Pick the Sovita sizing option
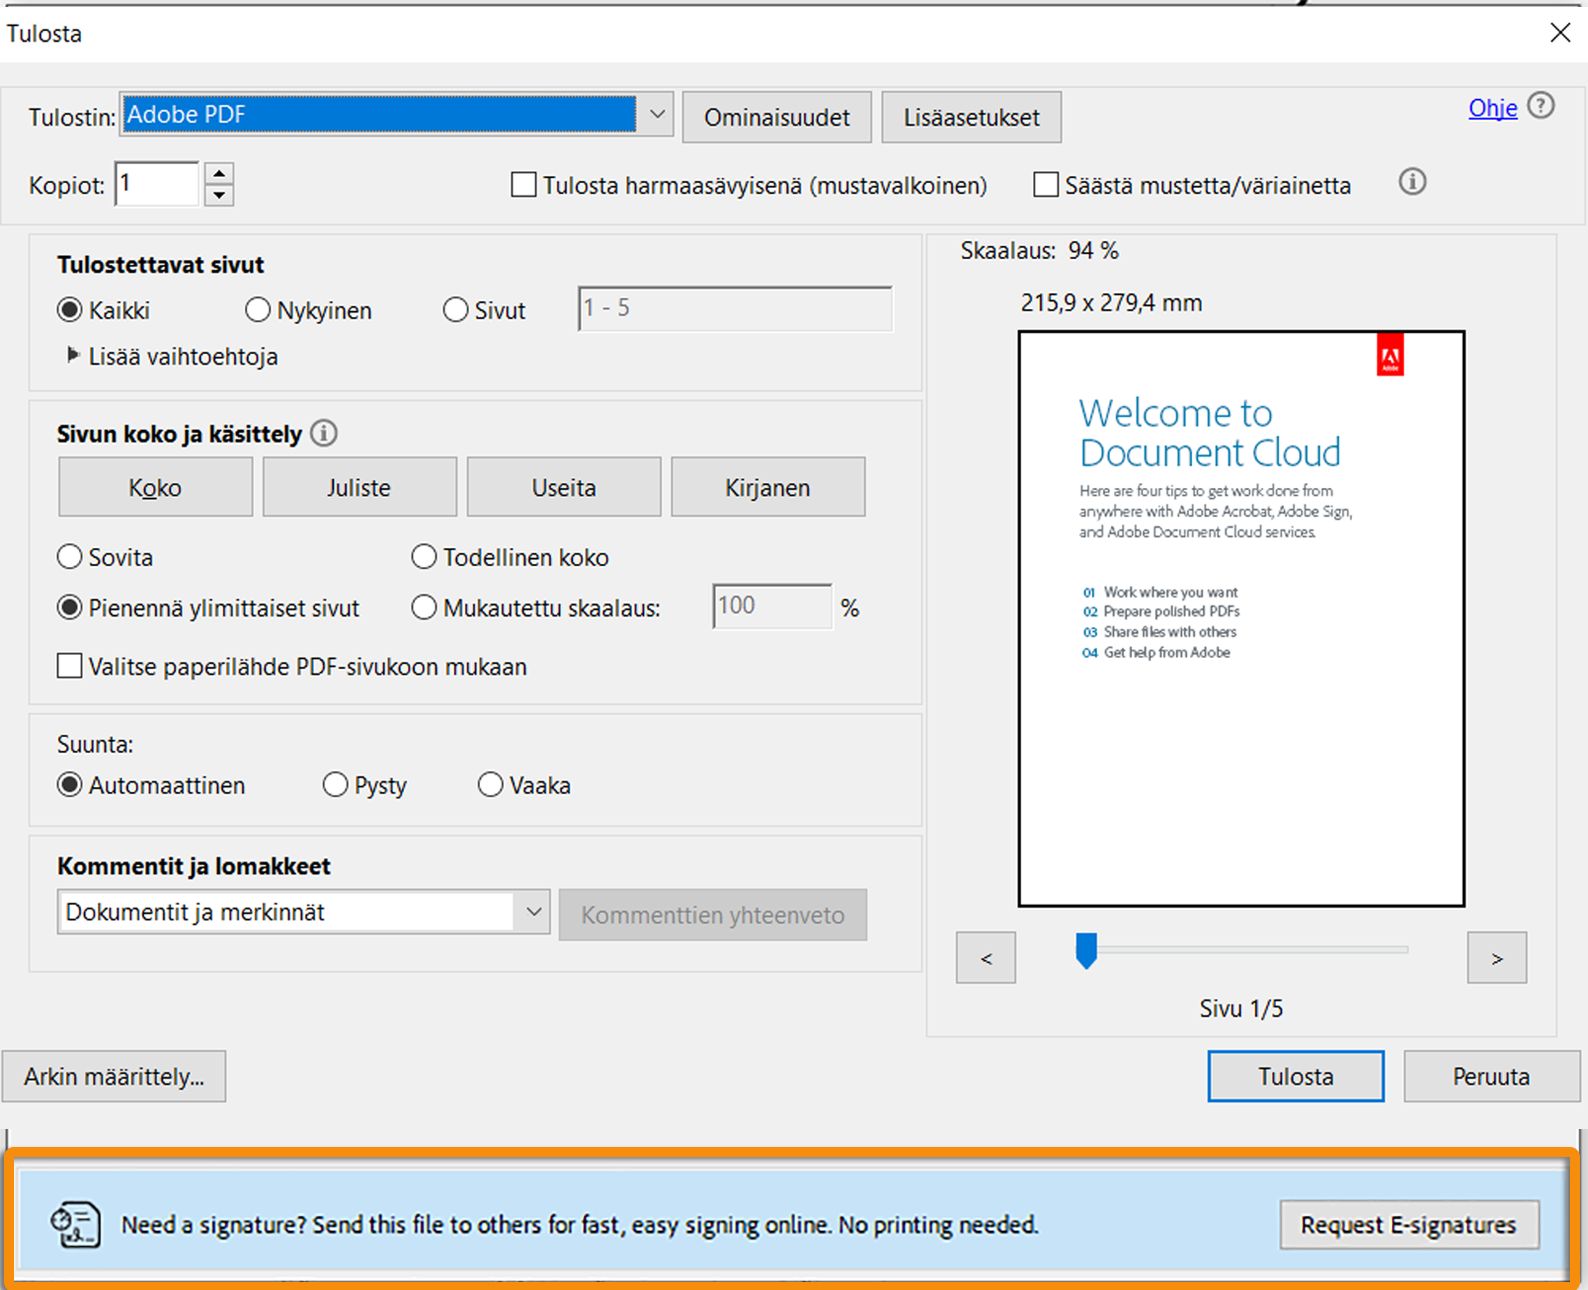This screenshot has height=1290, width=1588. tap(69, 557)
